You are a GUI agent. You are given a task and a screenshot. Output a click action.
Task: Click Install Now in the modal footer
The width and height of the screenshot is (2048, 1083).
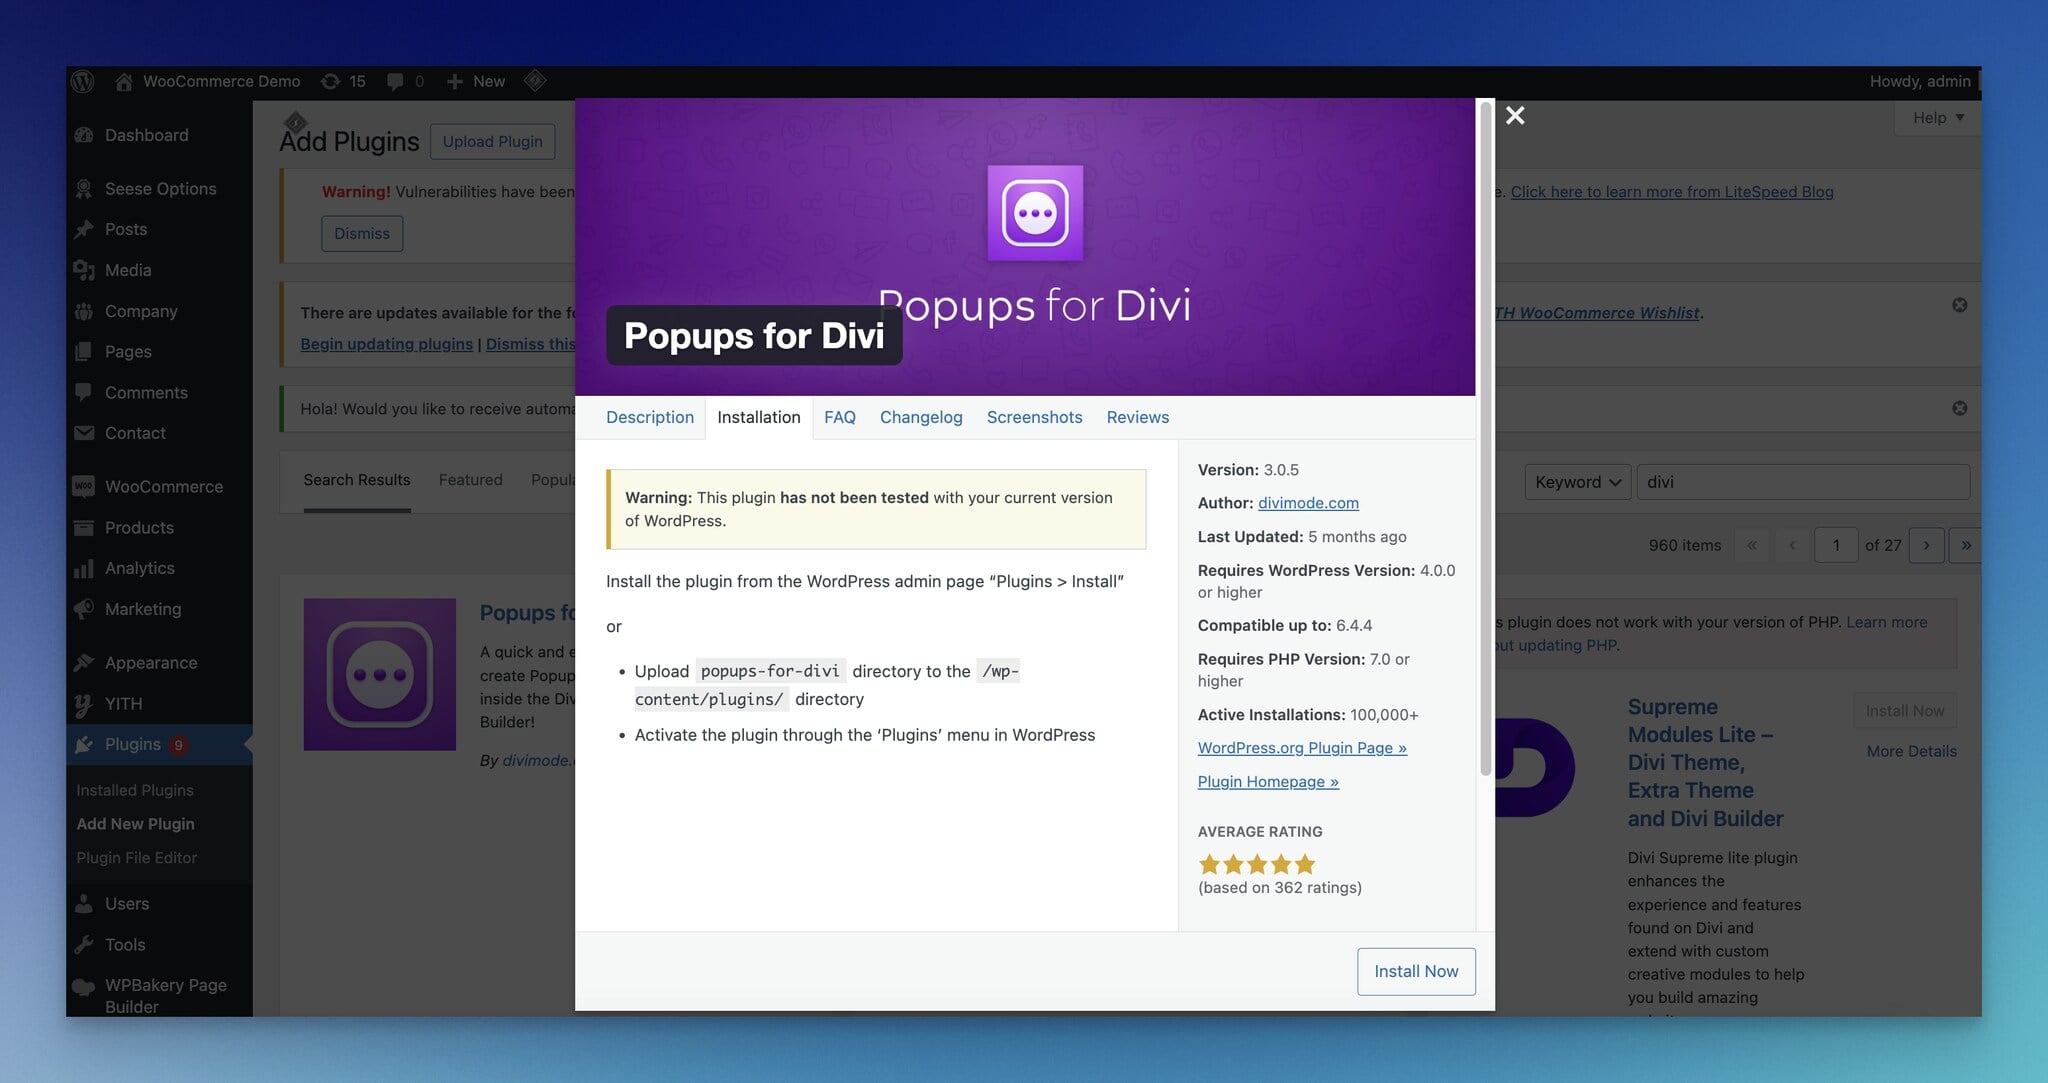1416,971
